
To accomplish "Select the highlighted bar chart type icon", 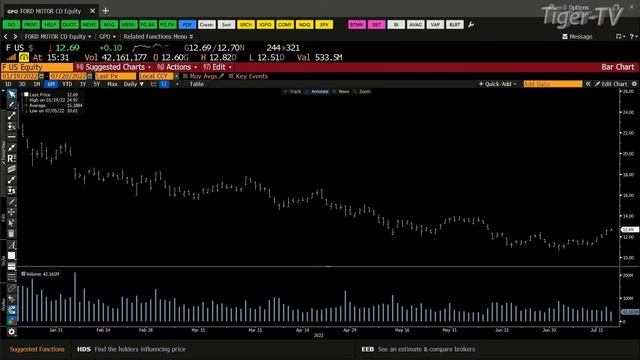I will pos(164,84).
